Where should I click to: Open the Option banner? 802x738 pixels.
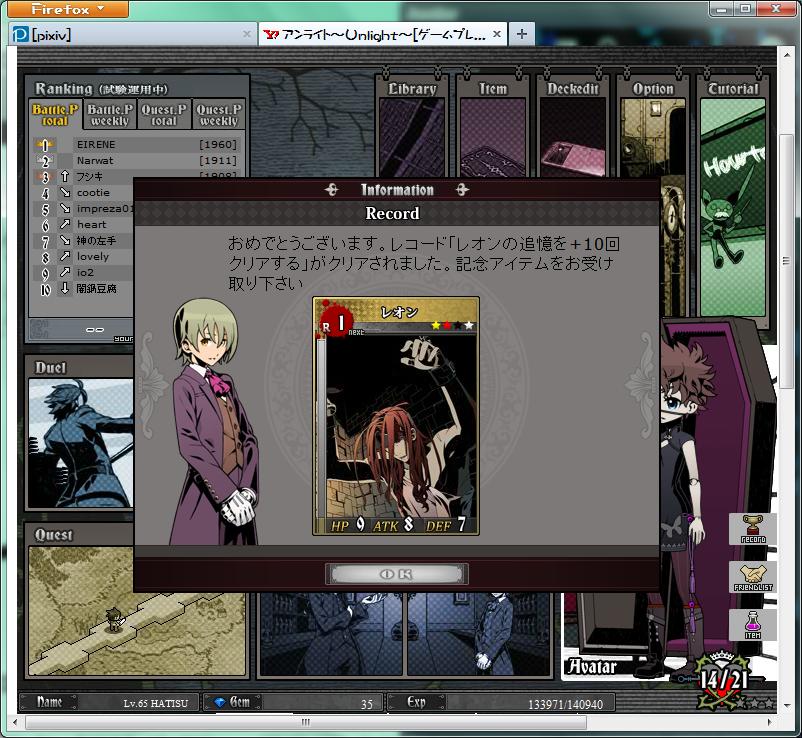tap(653, 126)
